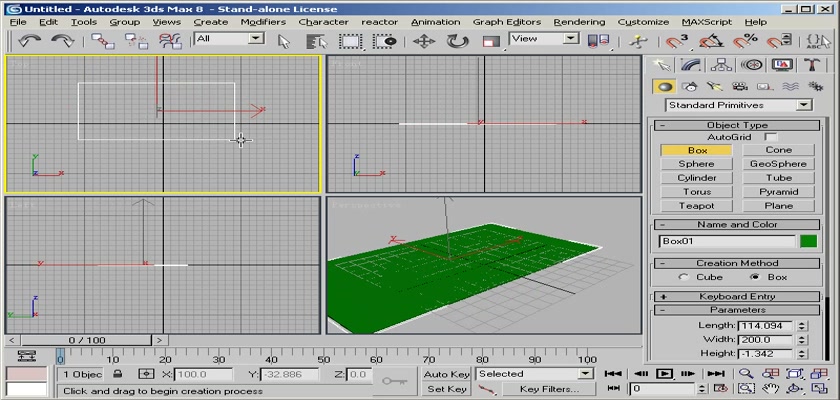The width and height of the screenshot is (840, 400).
Task: Toggle the Percent Snap icon
Action: [x=745, y=41]
